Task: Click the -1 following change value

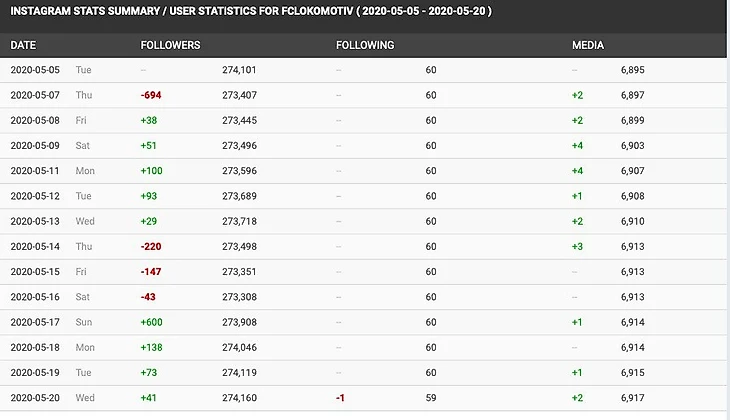Action: pyautogui.click(x=342, y=398)
